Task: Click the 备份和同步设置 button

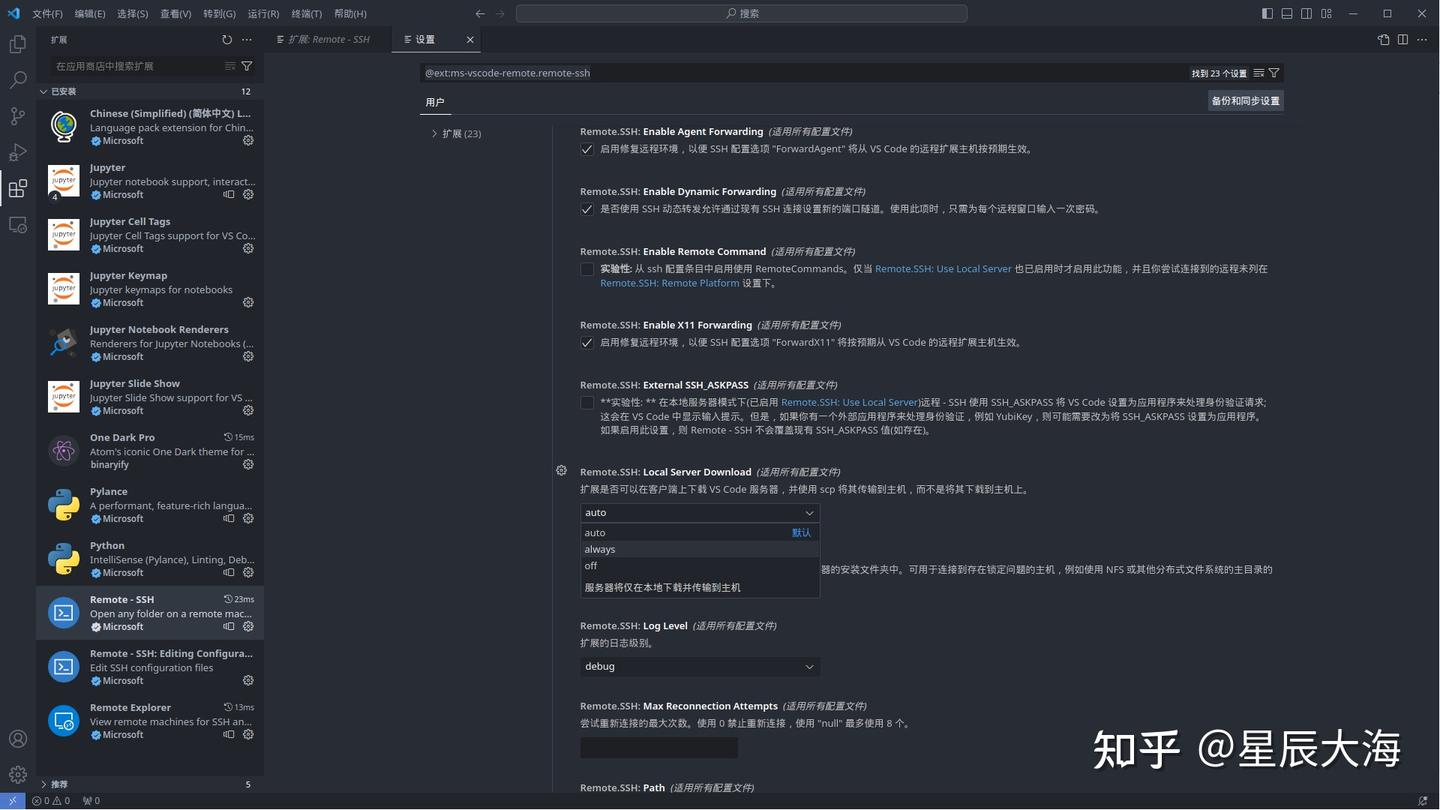Action: 1245,101
